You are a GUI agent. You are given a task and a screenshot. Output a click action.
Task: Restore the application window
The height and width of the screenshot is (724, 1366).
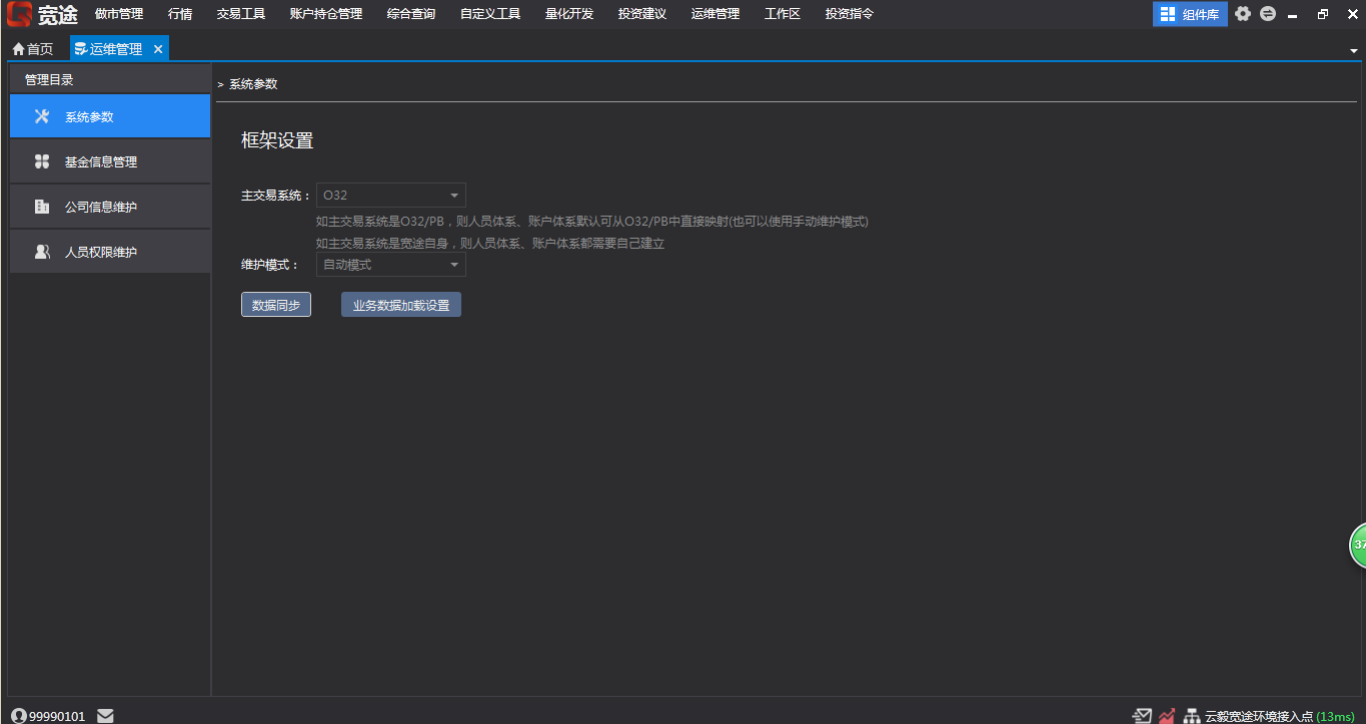pyautogui.click(x=1323, y=14)
